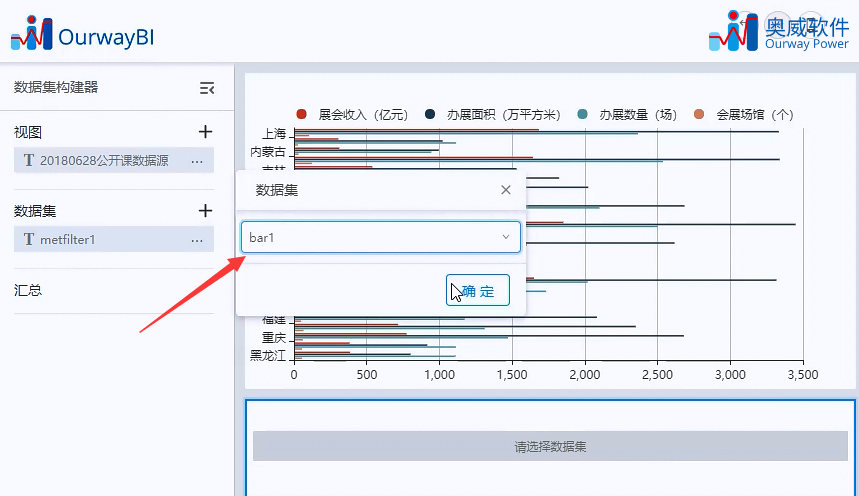The height and width of the screenshot is (496, 859).
Task: Toggle the 办展面积（万平方米） legend series
Action: [492, 115]
